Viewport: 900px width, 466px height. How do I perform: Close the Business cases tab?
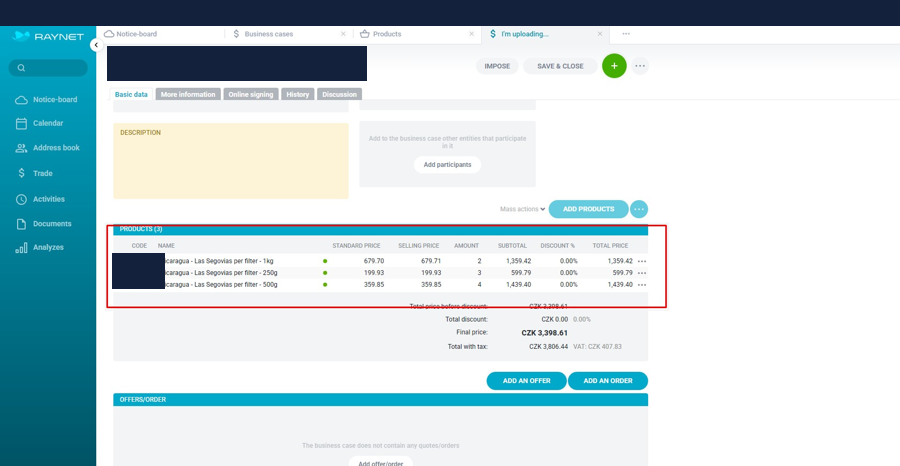343,34
